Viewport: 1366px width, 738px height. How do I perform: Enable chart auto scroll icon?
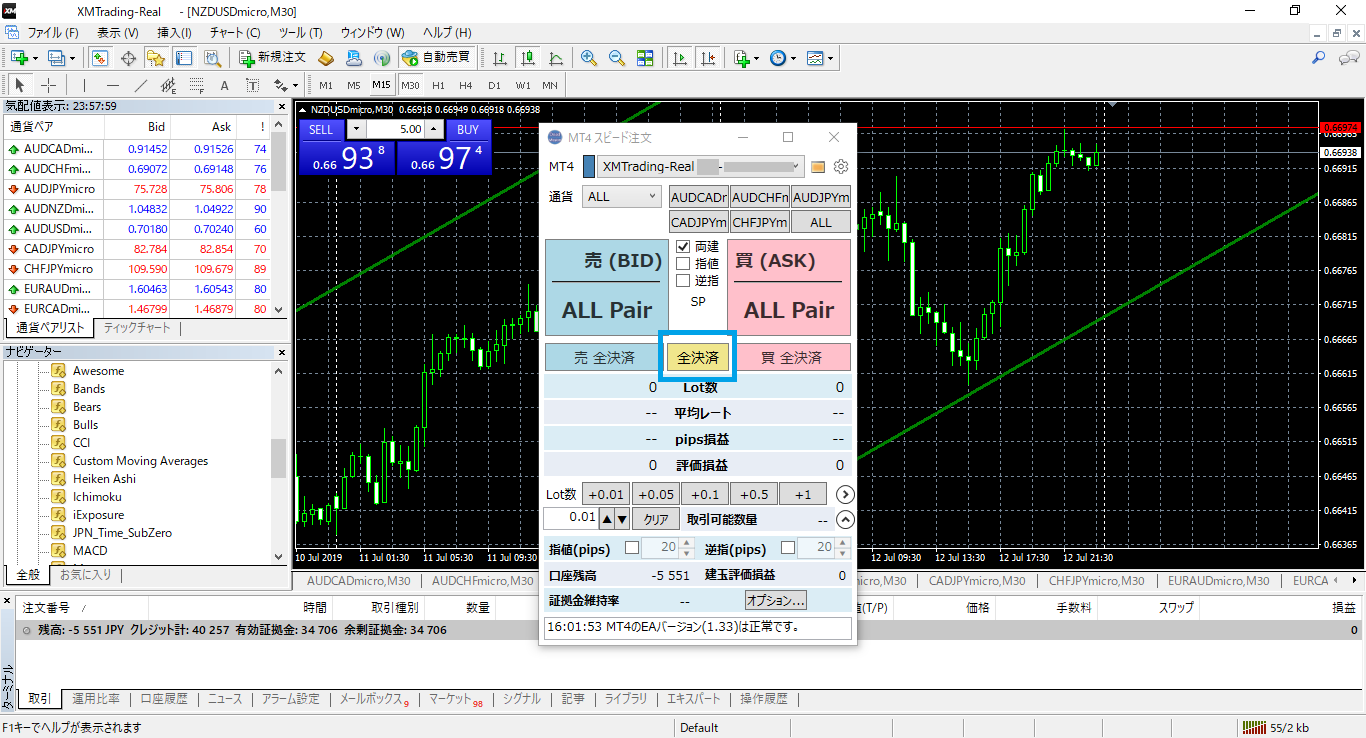pyautogui.click(x=680, y=58)
